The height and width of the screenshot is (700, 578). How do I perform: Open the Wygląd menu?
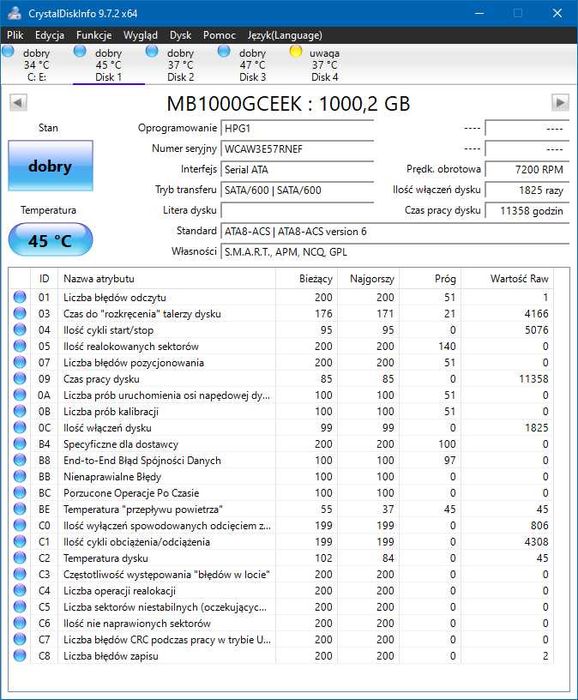[x=141, y=35]
